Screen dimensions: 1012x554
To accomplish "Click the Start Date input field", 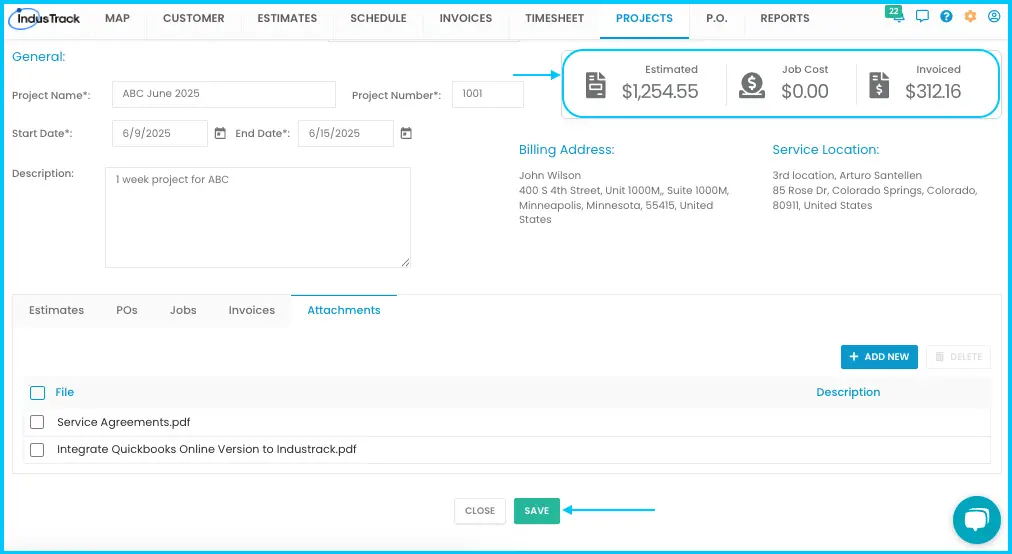I will [160, 134].
